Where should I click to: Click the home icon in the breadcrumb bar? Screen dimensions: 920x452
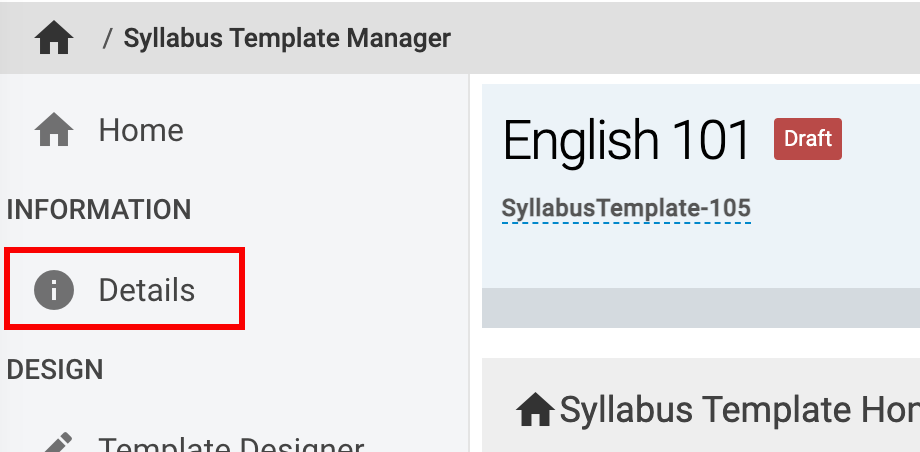coord(54,39)
